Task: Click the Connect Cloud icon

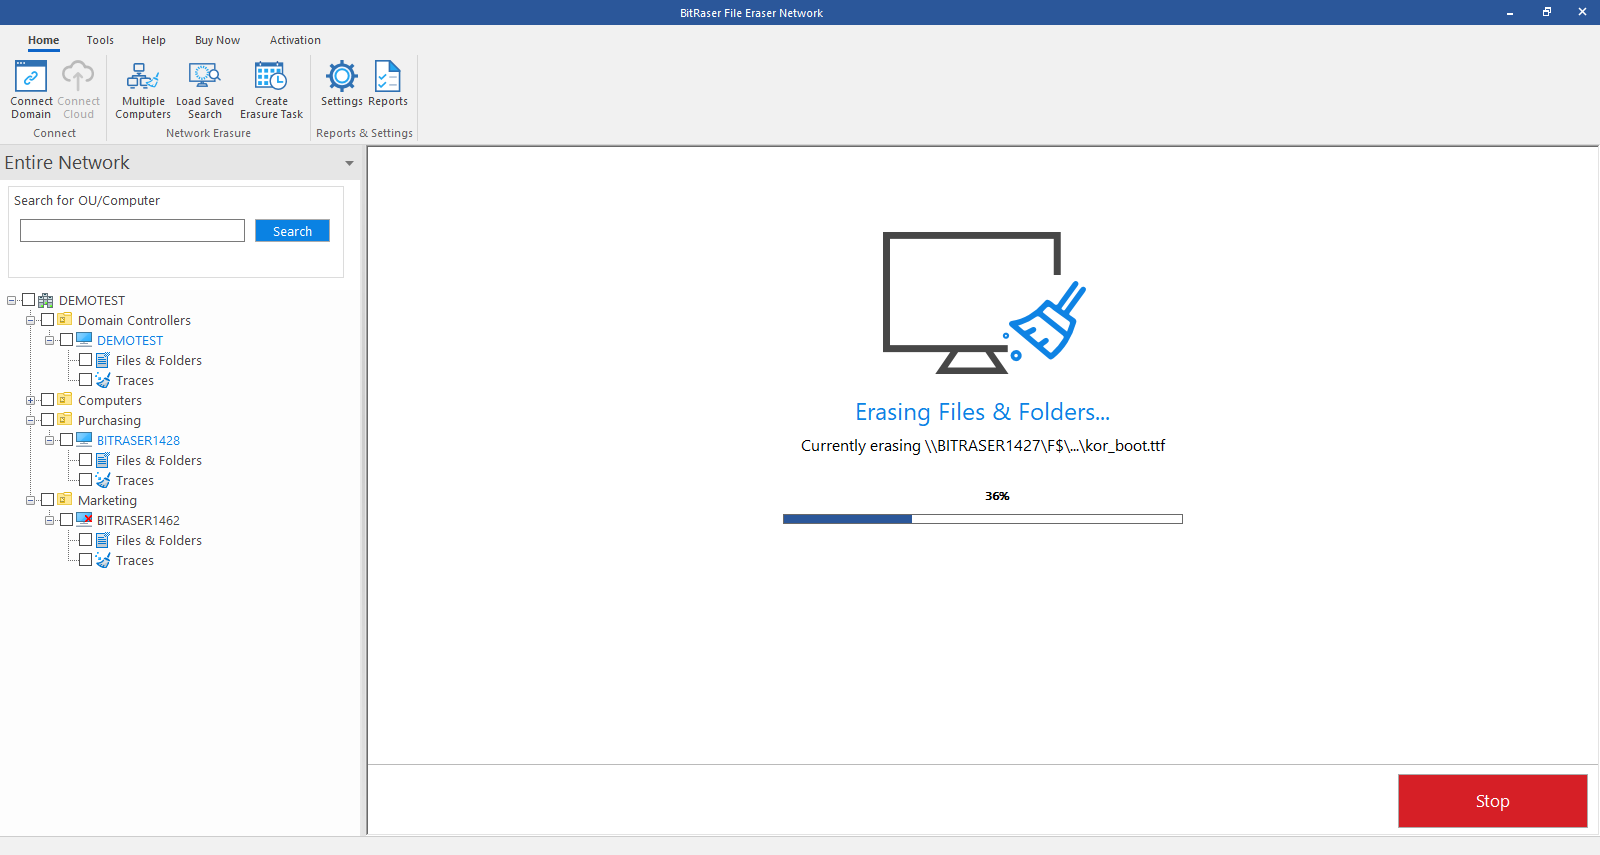Action: (78, 77)
